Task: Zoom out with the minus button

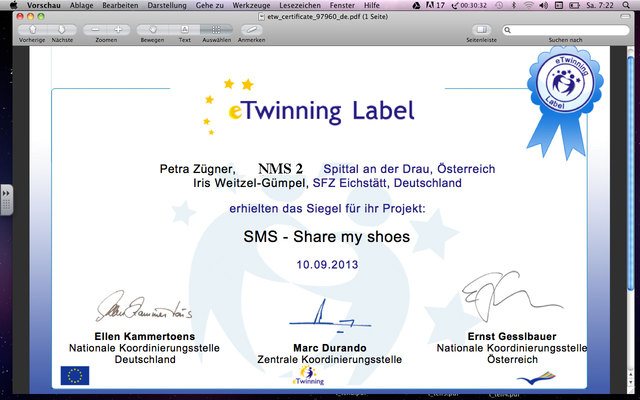Action: pos(97,30)
